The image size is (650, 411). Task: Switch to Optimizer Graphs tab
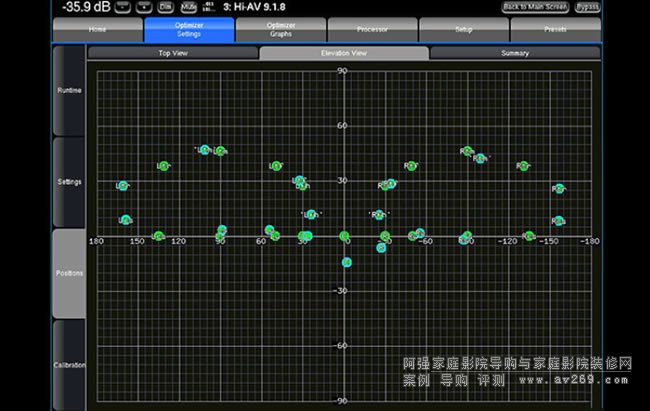[x=282, y=30]
